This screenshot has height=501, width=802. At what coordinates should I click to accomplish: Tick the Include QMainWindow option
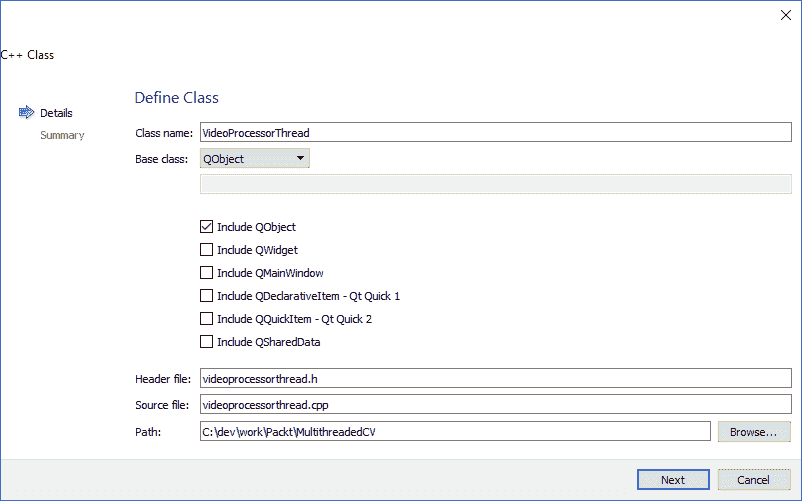[207, 273]
